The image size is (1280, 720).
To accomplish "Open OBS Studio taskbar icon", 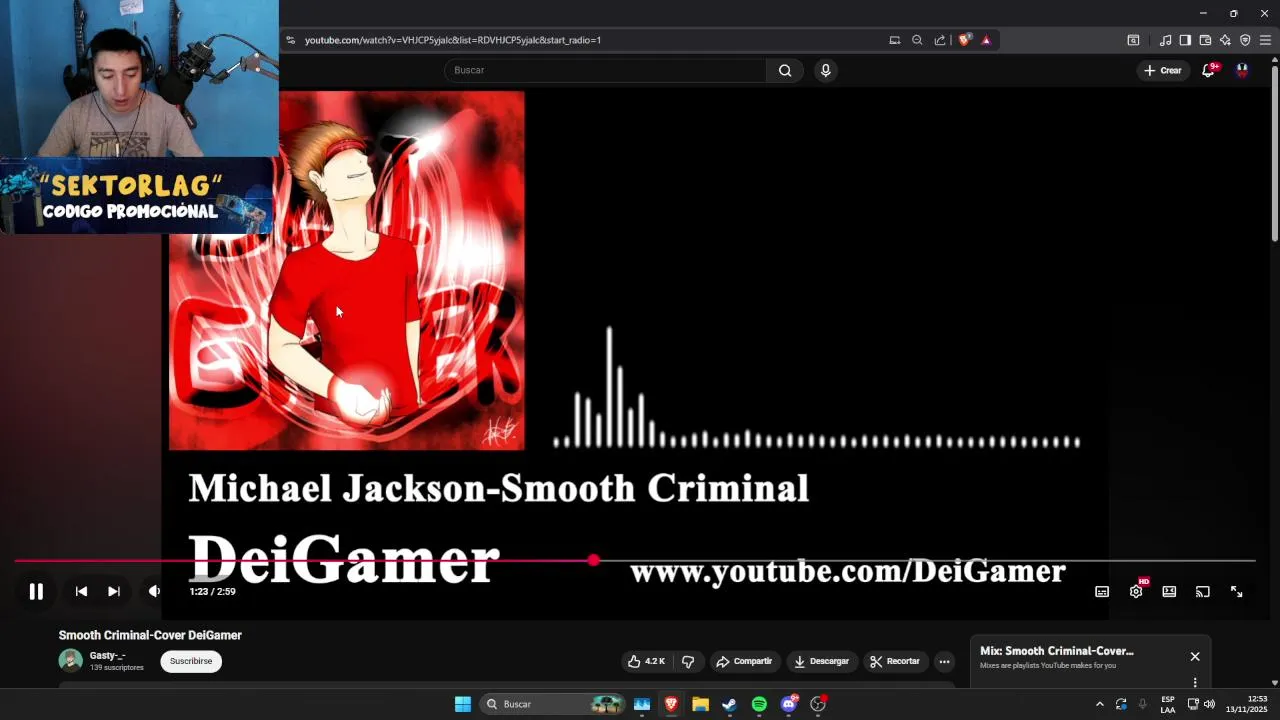I will click(x=818, y=704).
